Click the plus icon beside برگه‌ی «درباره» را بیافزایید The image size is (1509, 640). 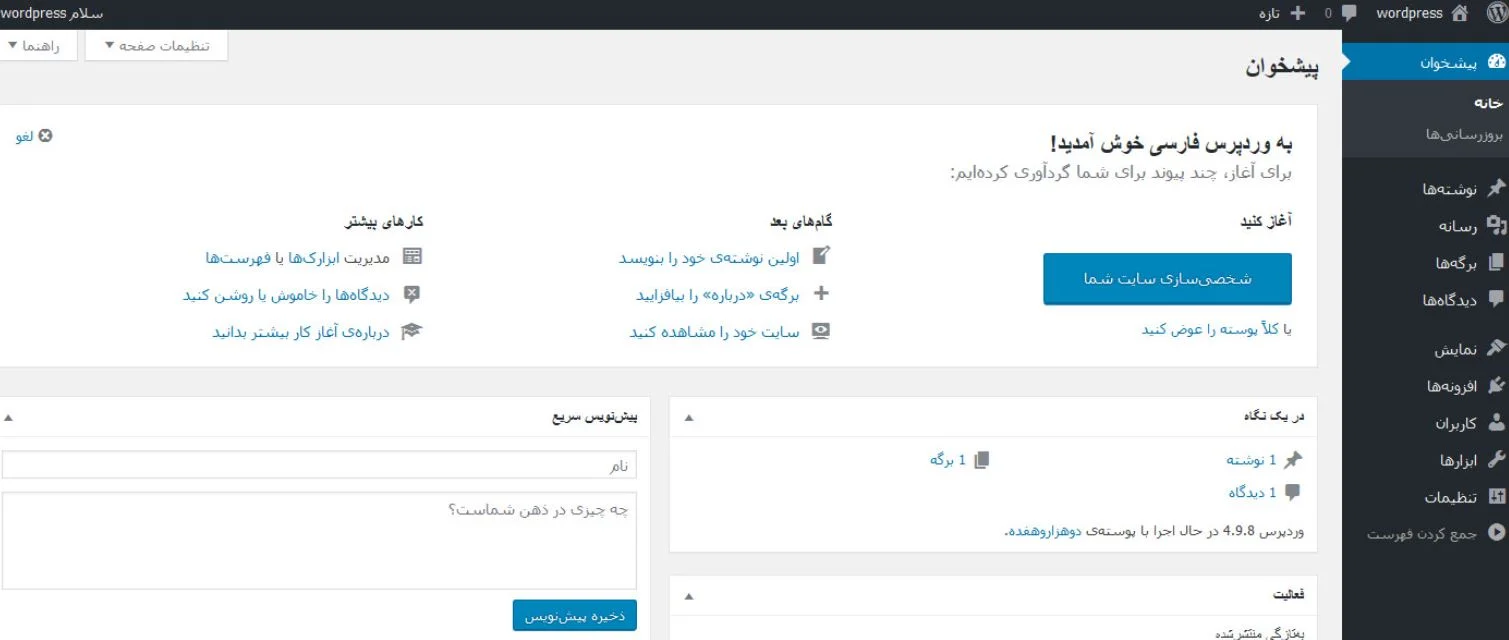tap(821, 294)
